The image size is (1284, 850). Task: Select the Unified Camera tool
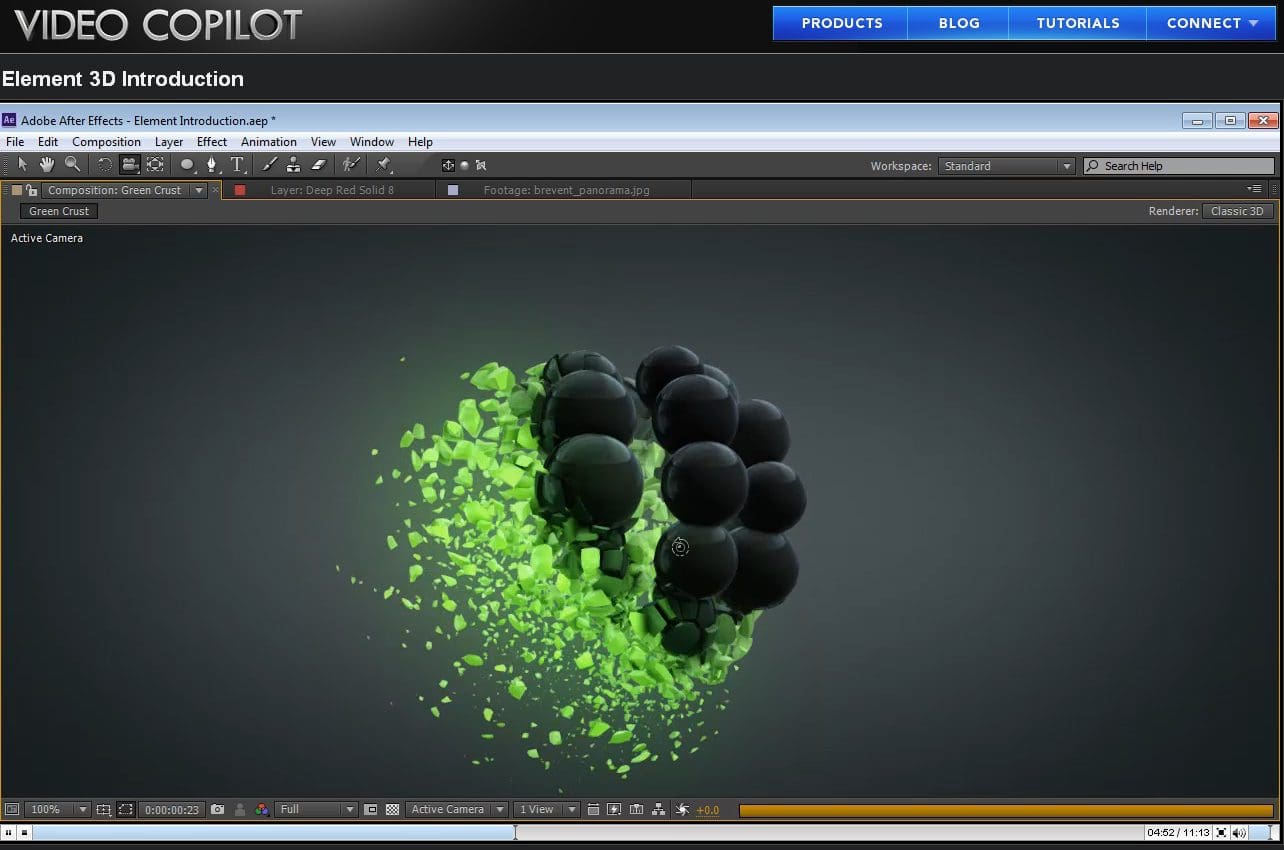129,165
